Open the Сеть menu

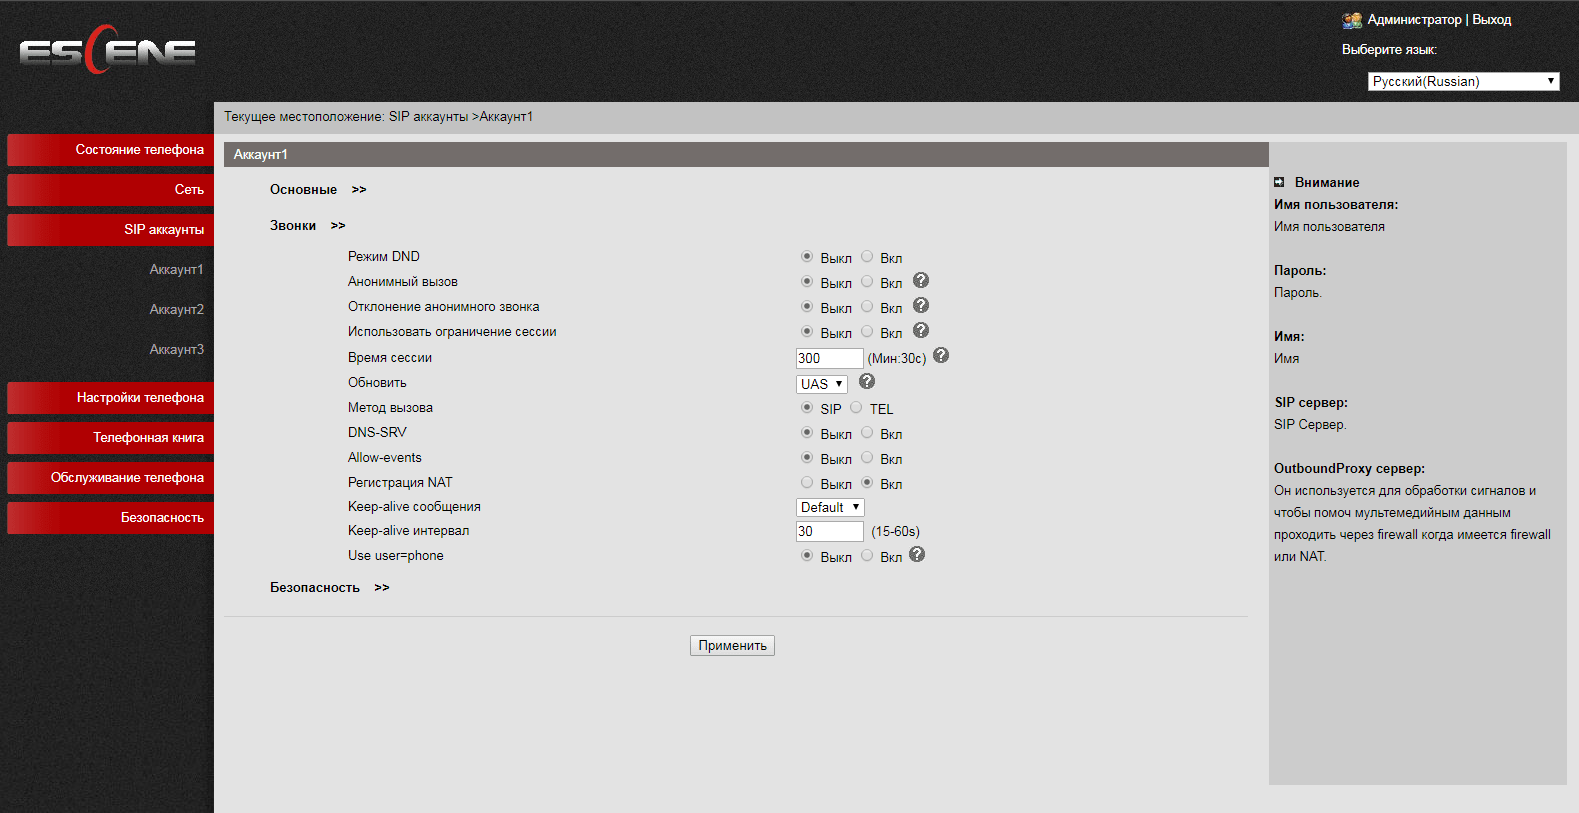[110, 190]
